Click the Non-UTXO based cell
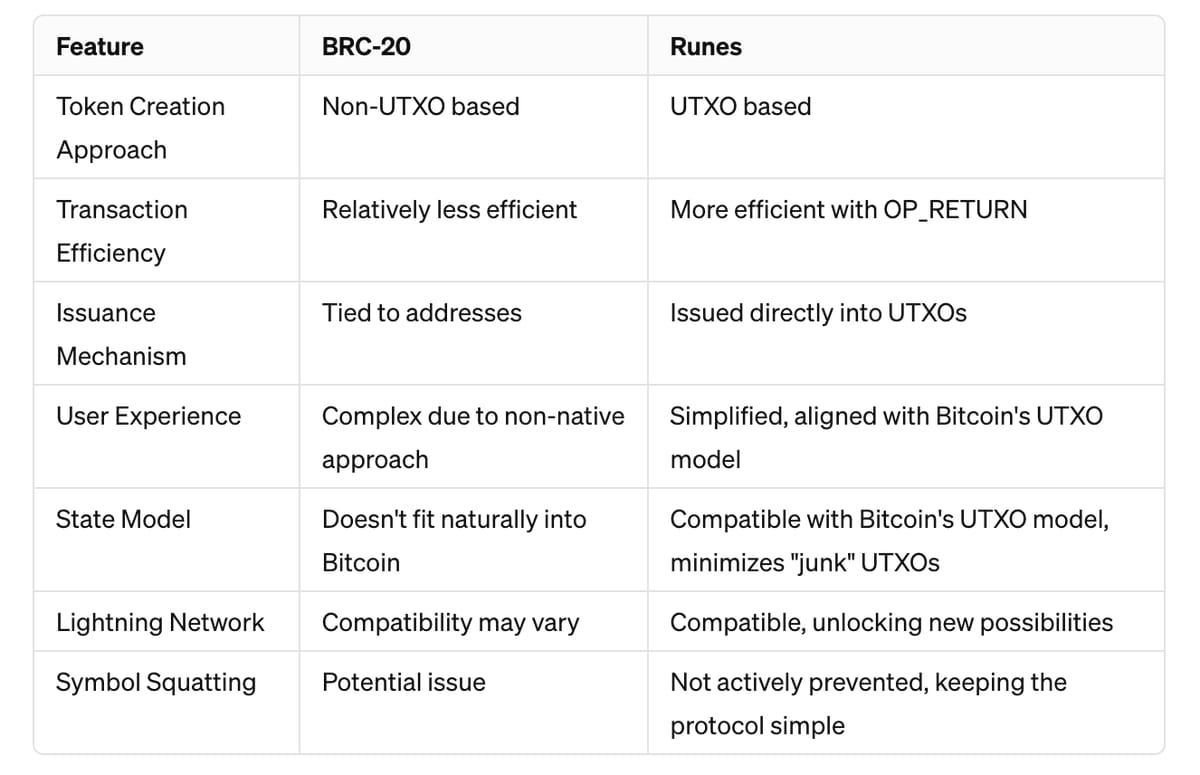Viewport: 1200px width, 775px height. (421, 107)
